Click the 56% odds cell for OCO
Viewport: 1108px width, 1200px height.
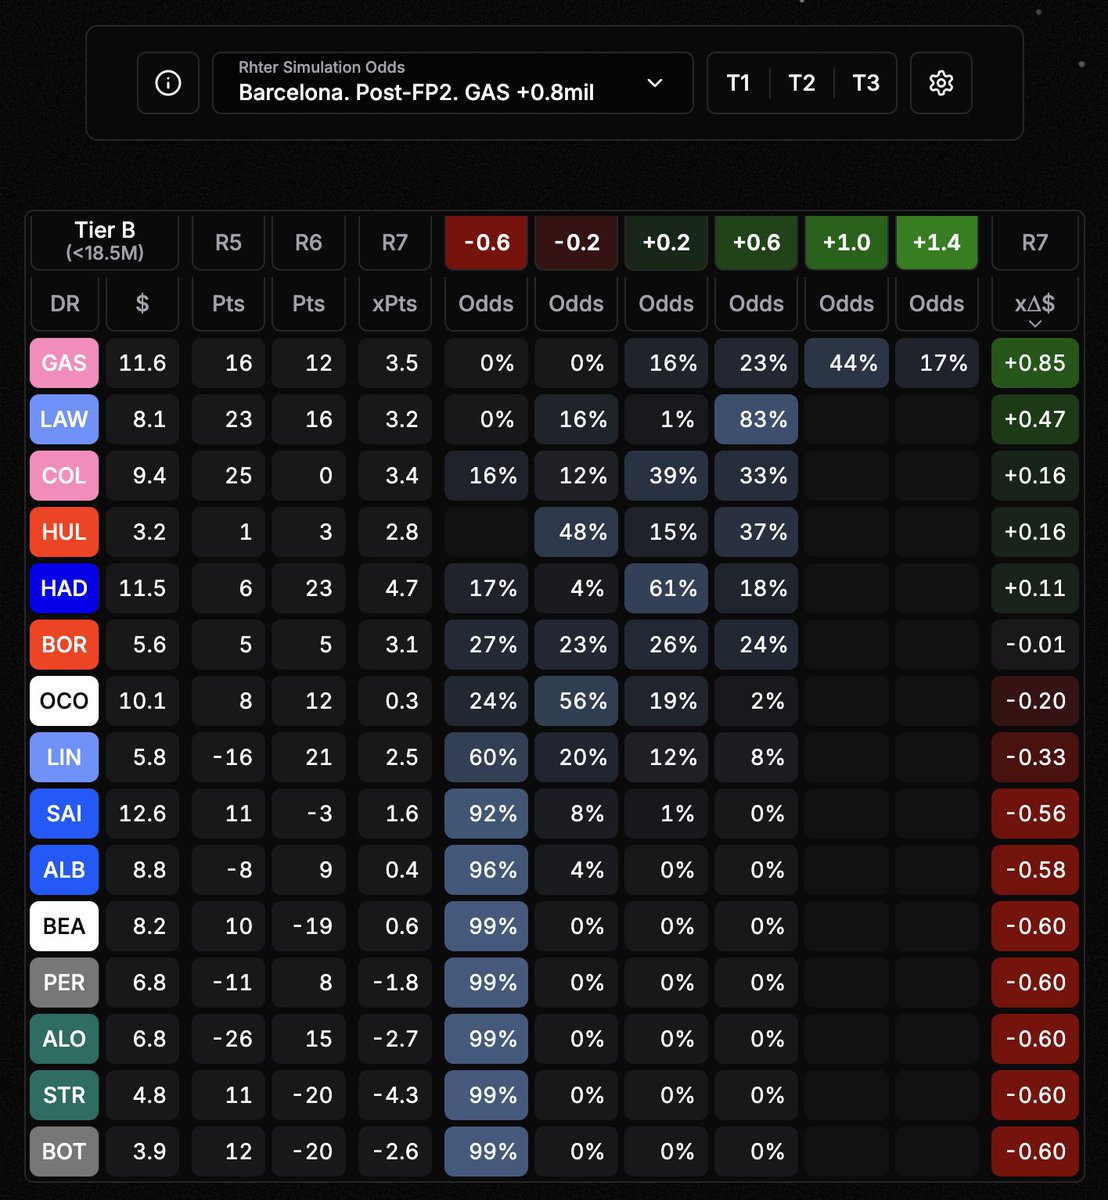pos(576,701)
